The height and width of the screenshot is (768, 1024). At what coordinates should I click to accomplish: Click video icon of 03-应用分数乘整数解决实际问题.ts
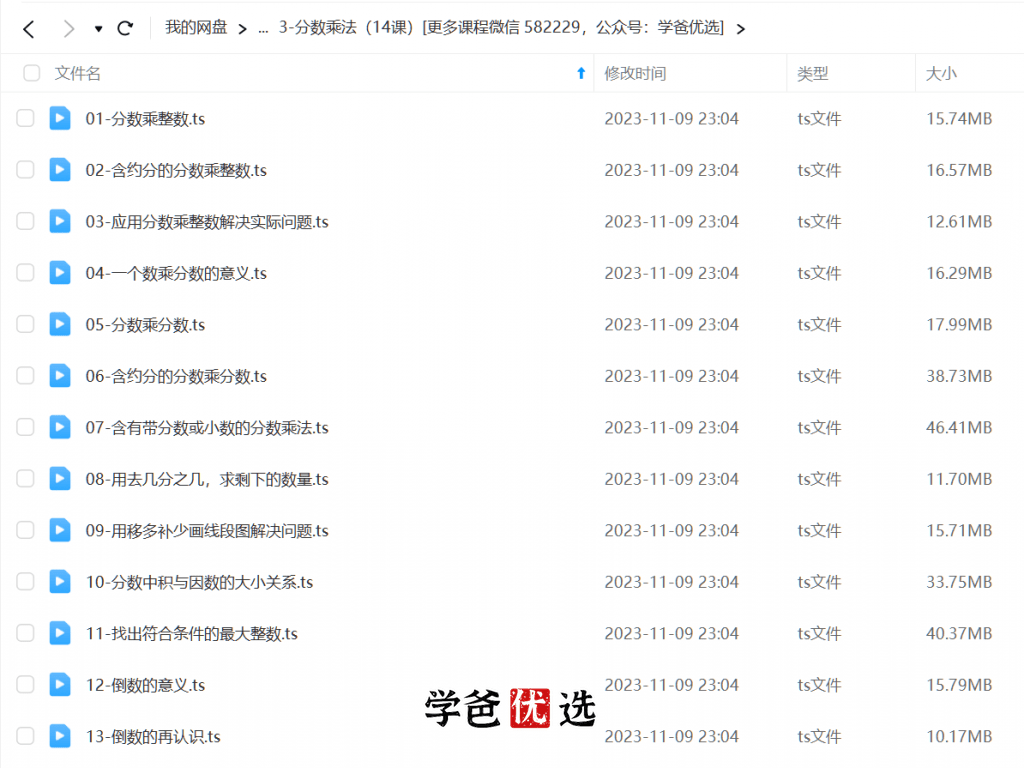[x=60, y=221]
